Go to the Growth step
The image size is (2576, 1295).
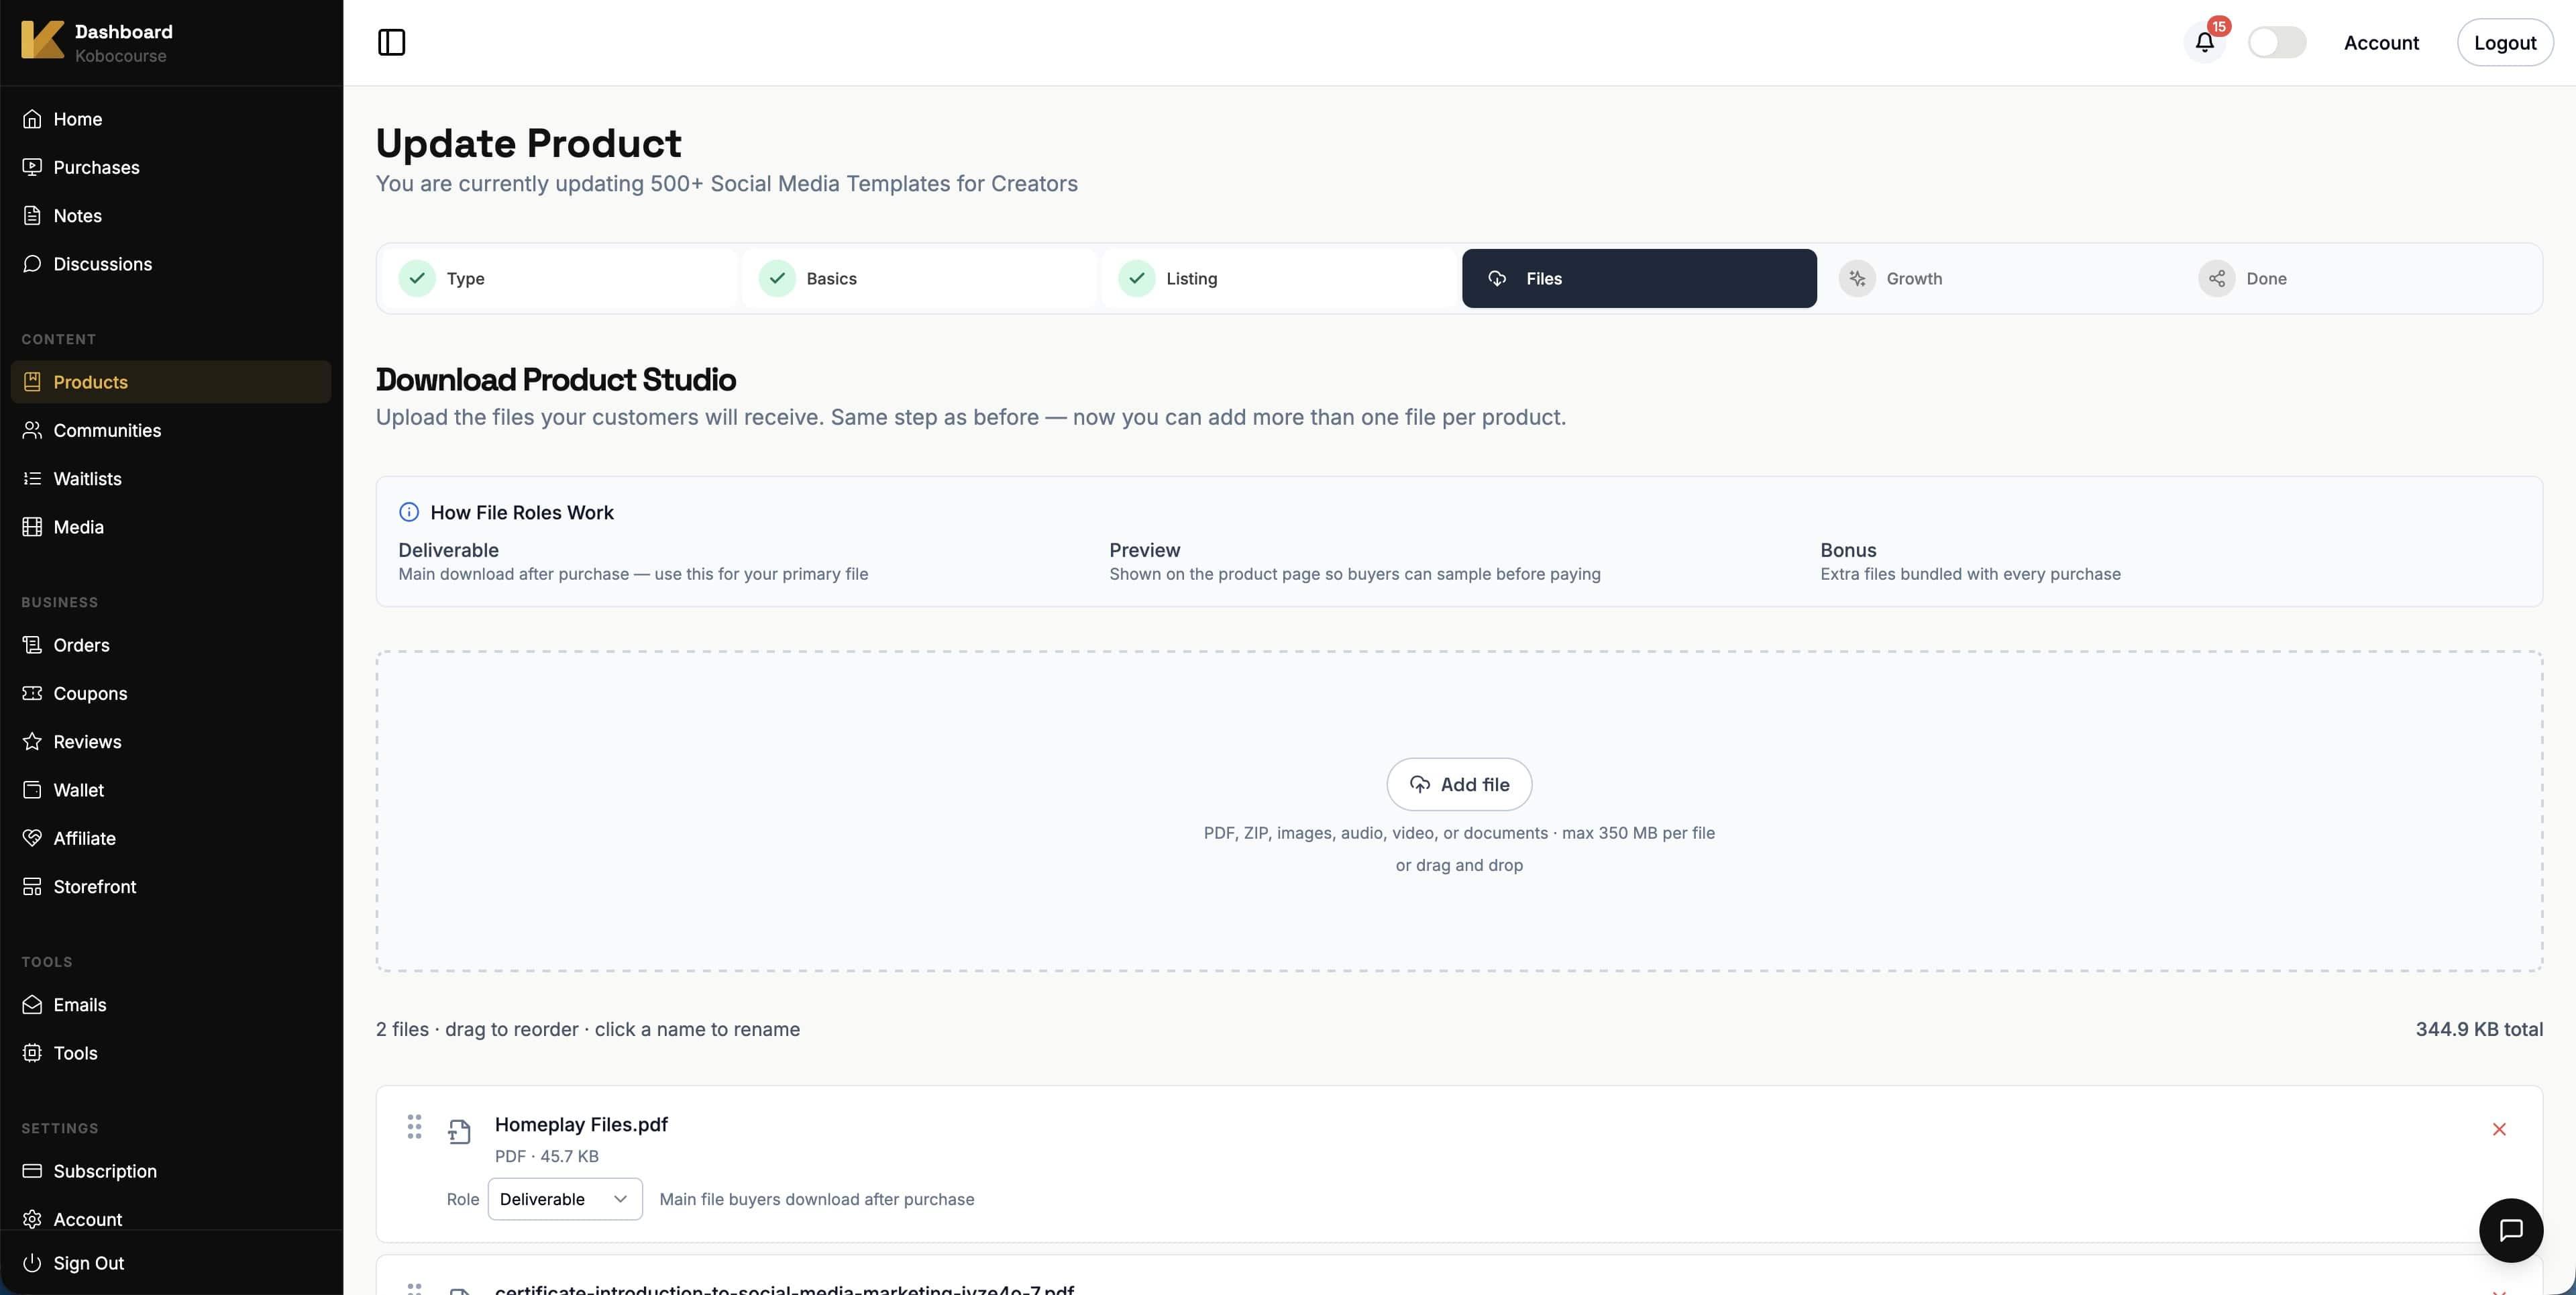point(1999,278)
